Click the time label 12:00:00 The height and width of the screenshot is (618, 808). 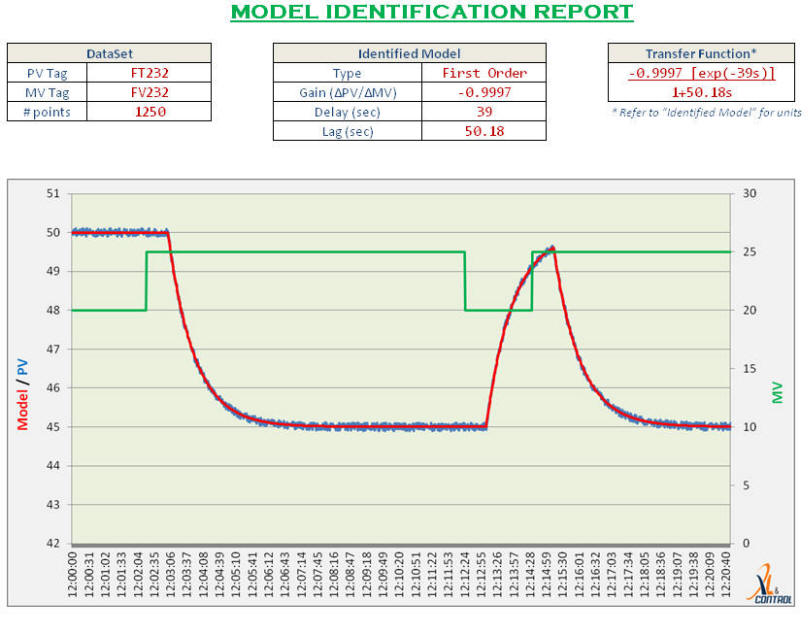[72, 574]
